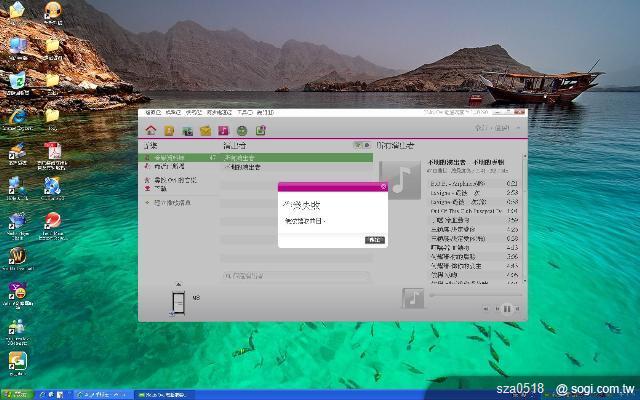Viewport: 640px width, 400px height.
Task: Open the Contacts view in Ovi Suite toolbar
Action: tap(169, 131)
